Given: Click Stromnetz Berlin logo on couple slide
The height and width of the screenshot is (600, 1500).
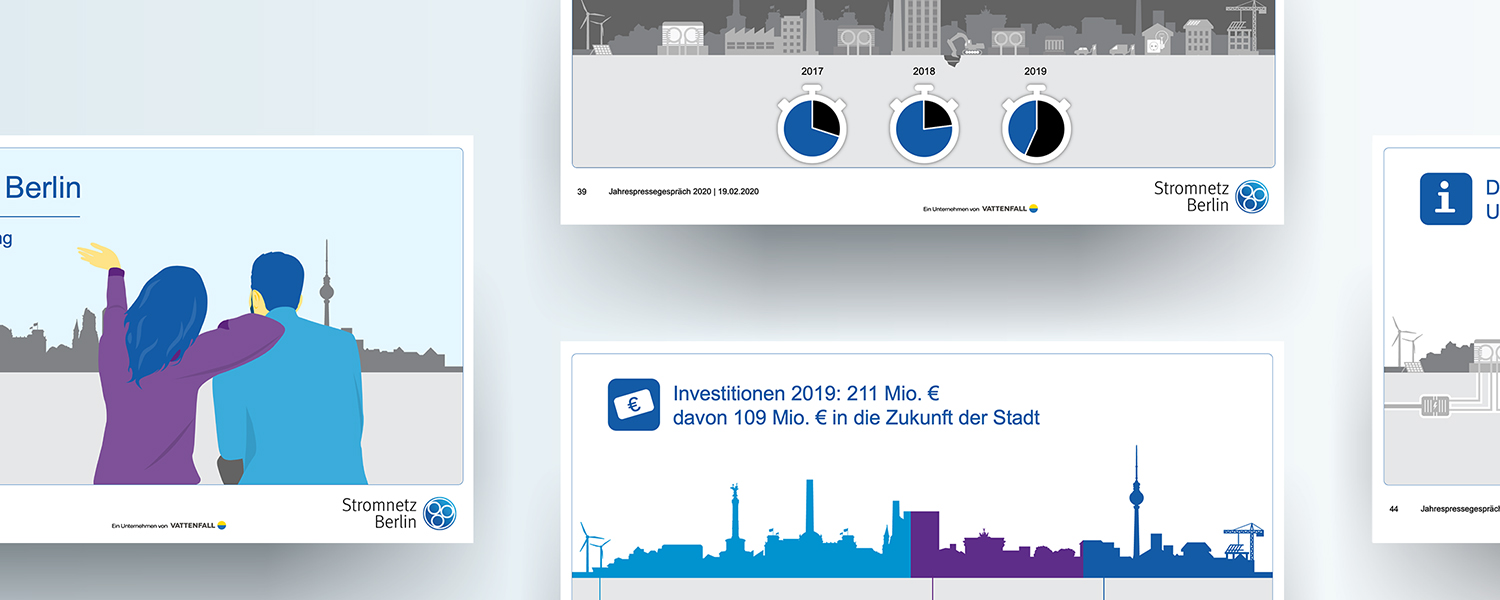Looking at the screenshot, I should [x=399, y=513].
